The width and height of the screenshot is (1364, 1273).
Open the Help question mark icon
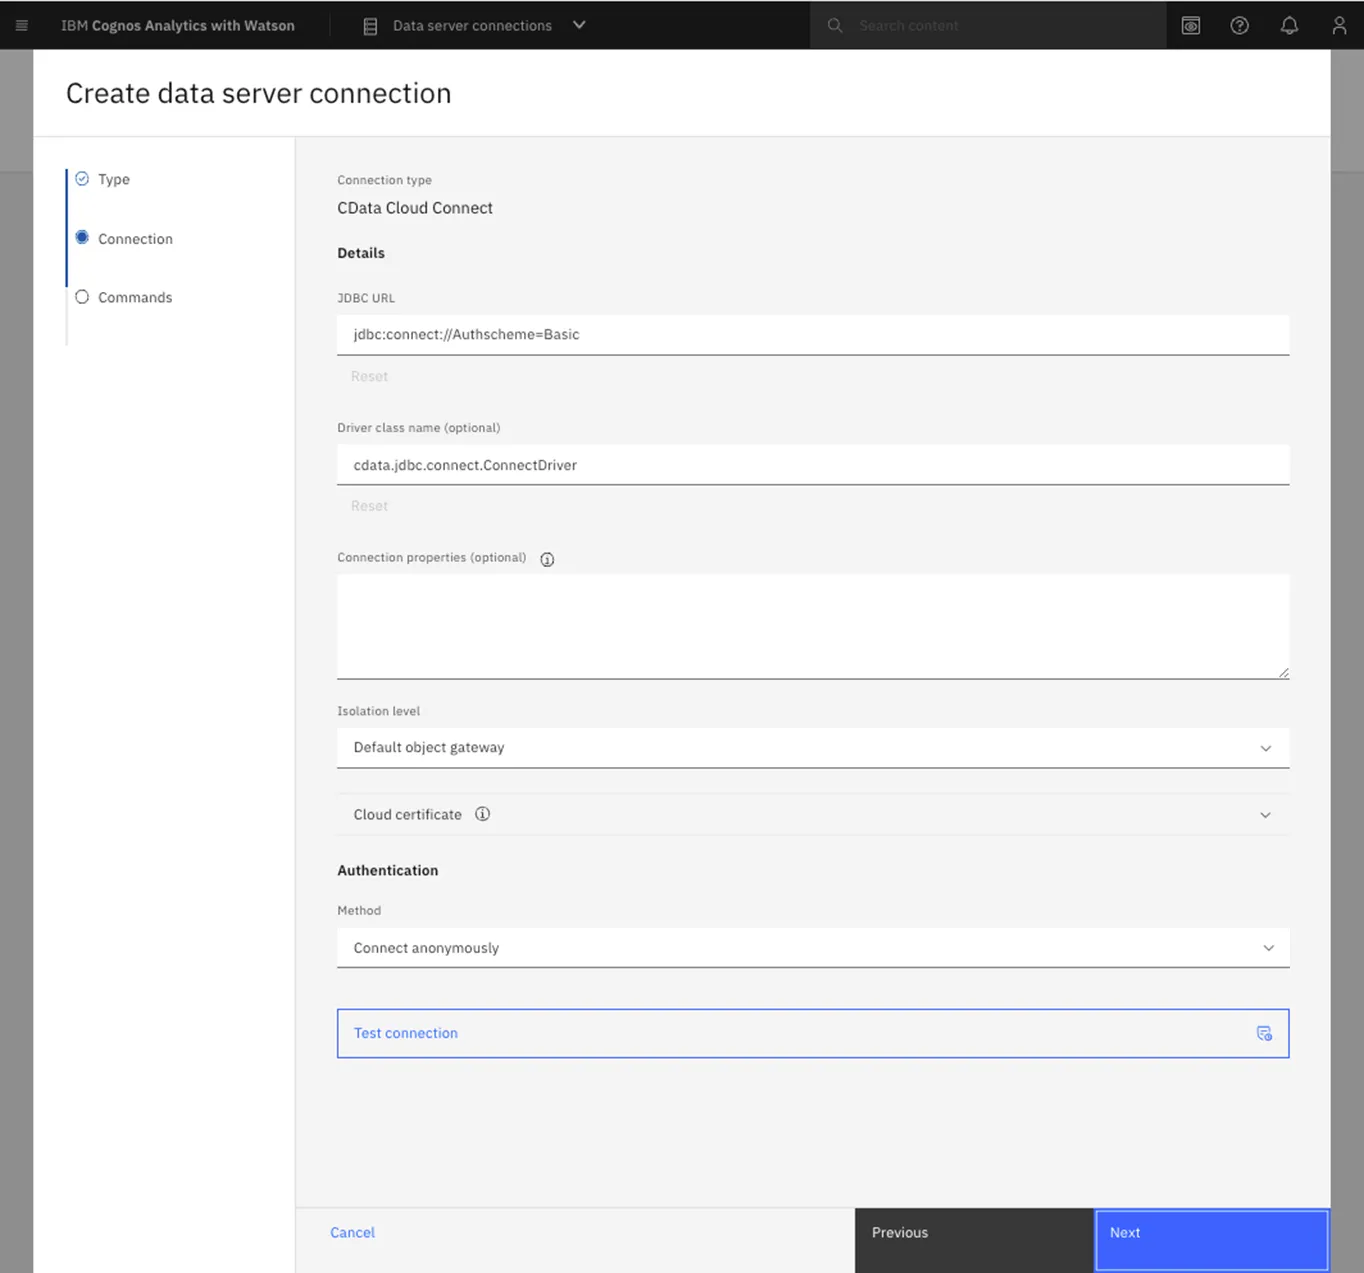pyautogui.click(x=1239, y=25)
